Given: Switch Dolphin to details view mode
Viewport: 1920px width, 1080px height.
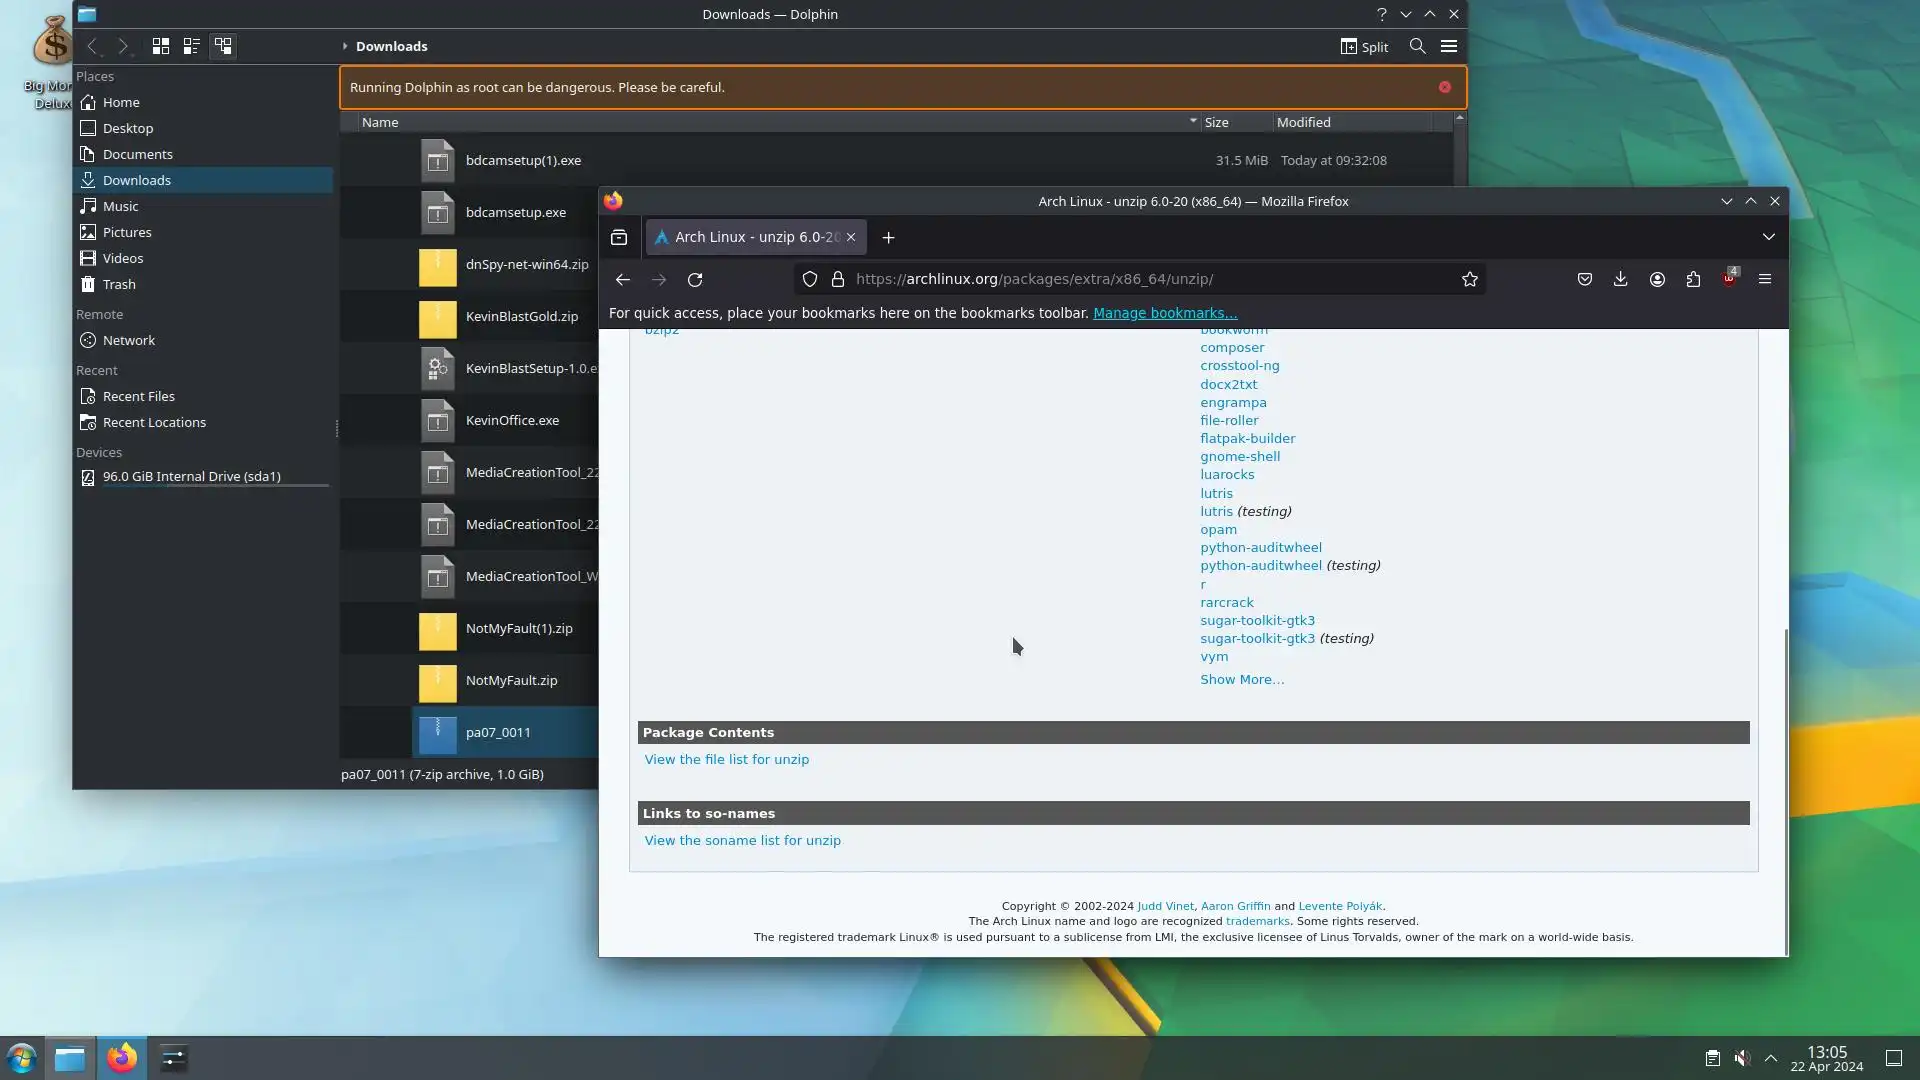Looking at the screenshot, I should (x=223, y=46).
